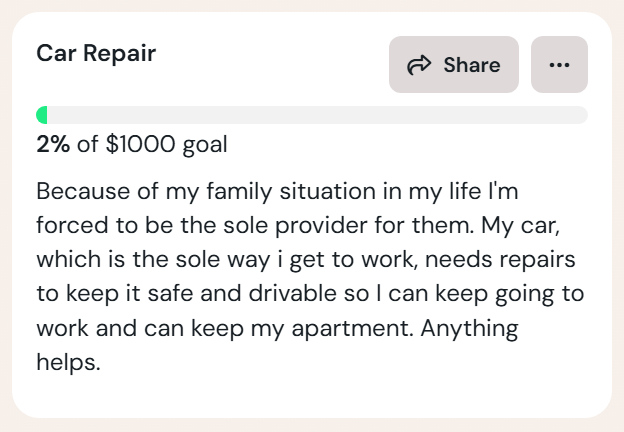Click the bold 2% percentage text
The width and height of the screenshot is (624, 432).
pos(53,145)
